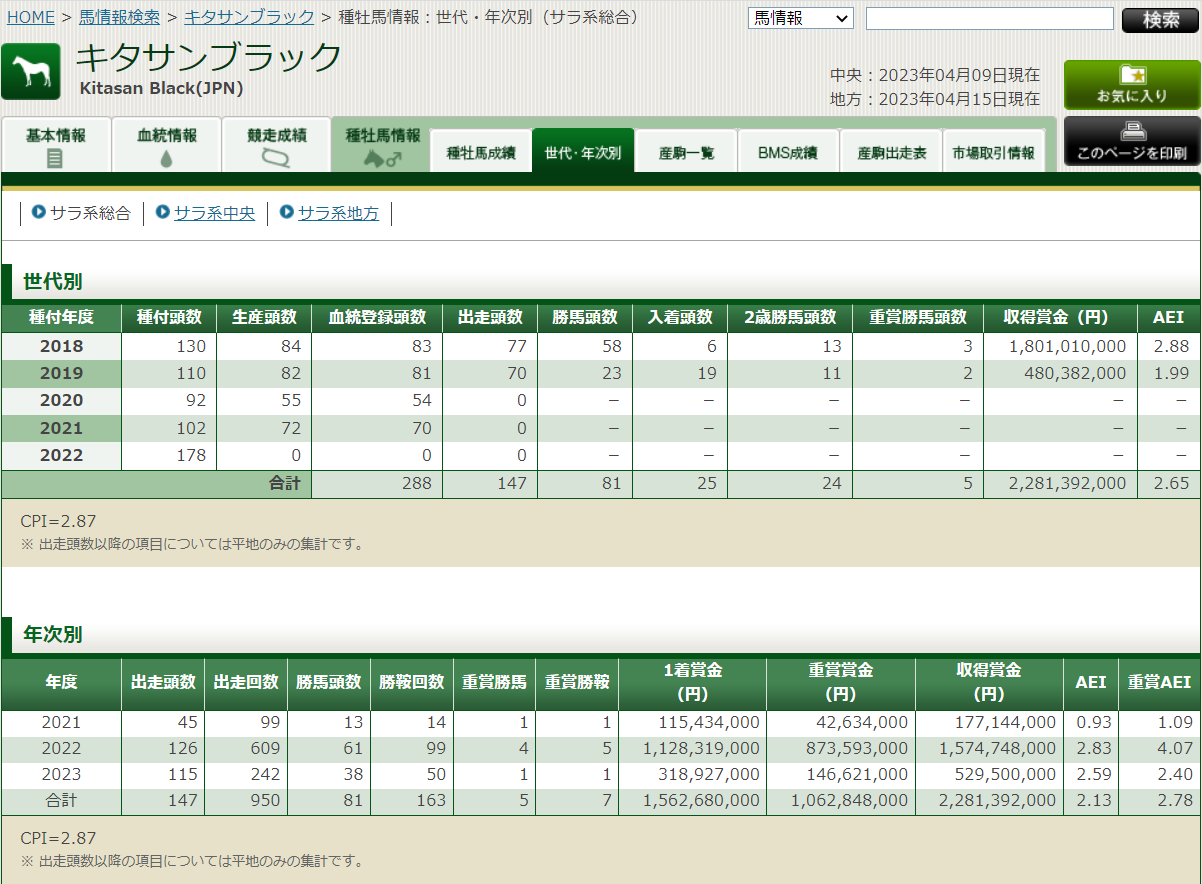Add horse to favorites with star folder button
The image size is (1202, 884).
pyautogui.click(x=1132, y=85)
